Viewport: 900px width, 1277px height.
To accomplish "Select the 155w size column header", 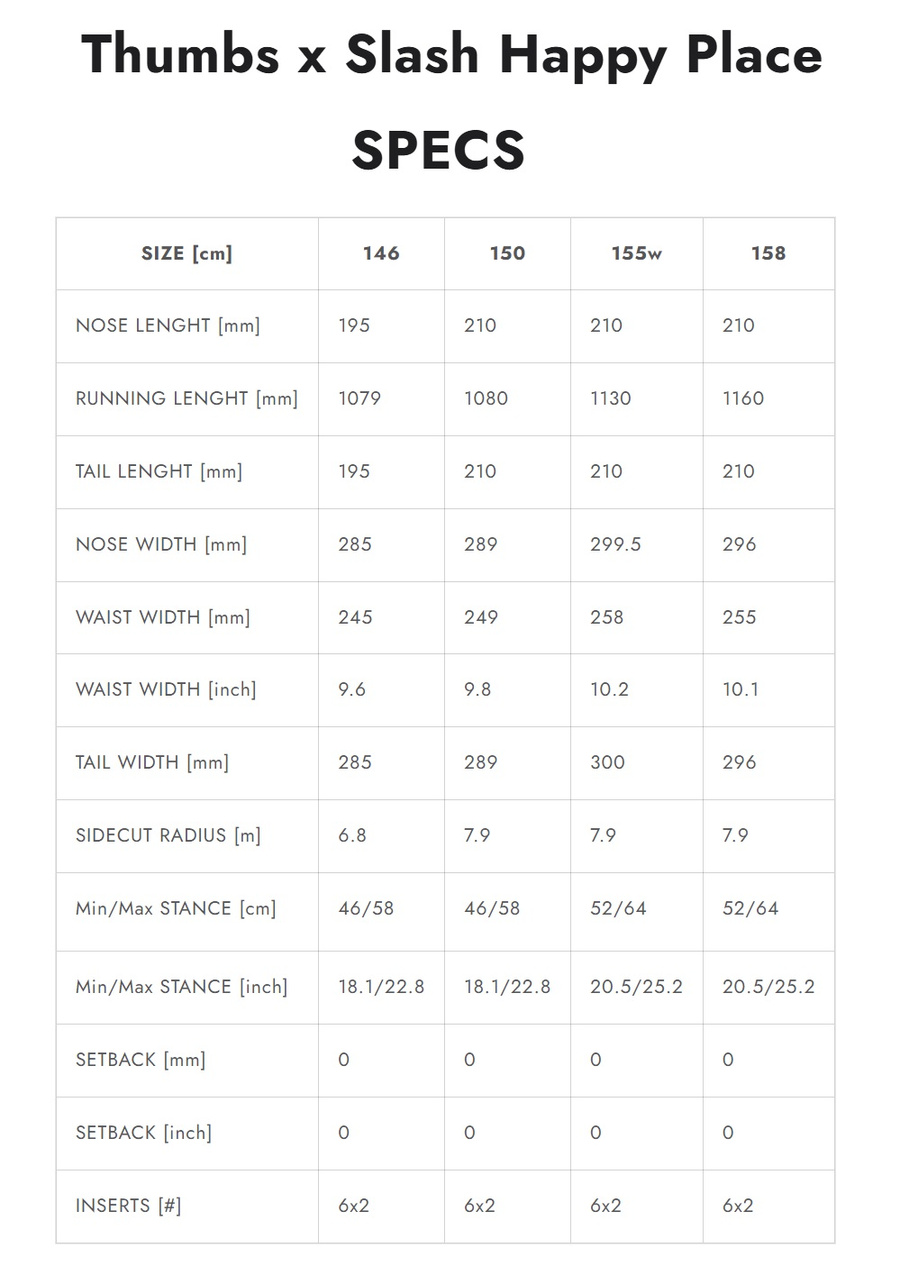I will [637, 253].
